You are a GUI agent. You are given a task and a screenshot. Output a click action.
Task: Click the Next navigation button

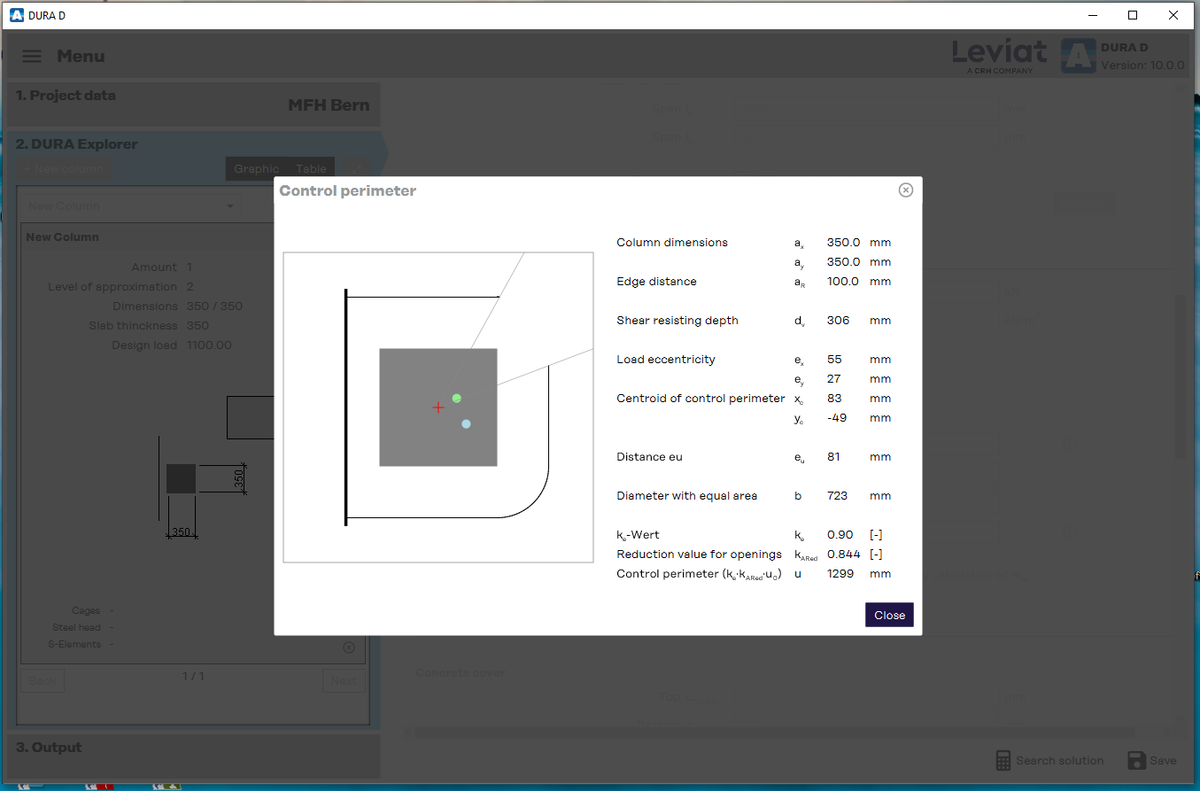(x=344, y=680)
